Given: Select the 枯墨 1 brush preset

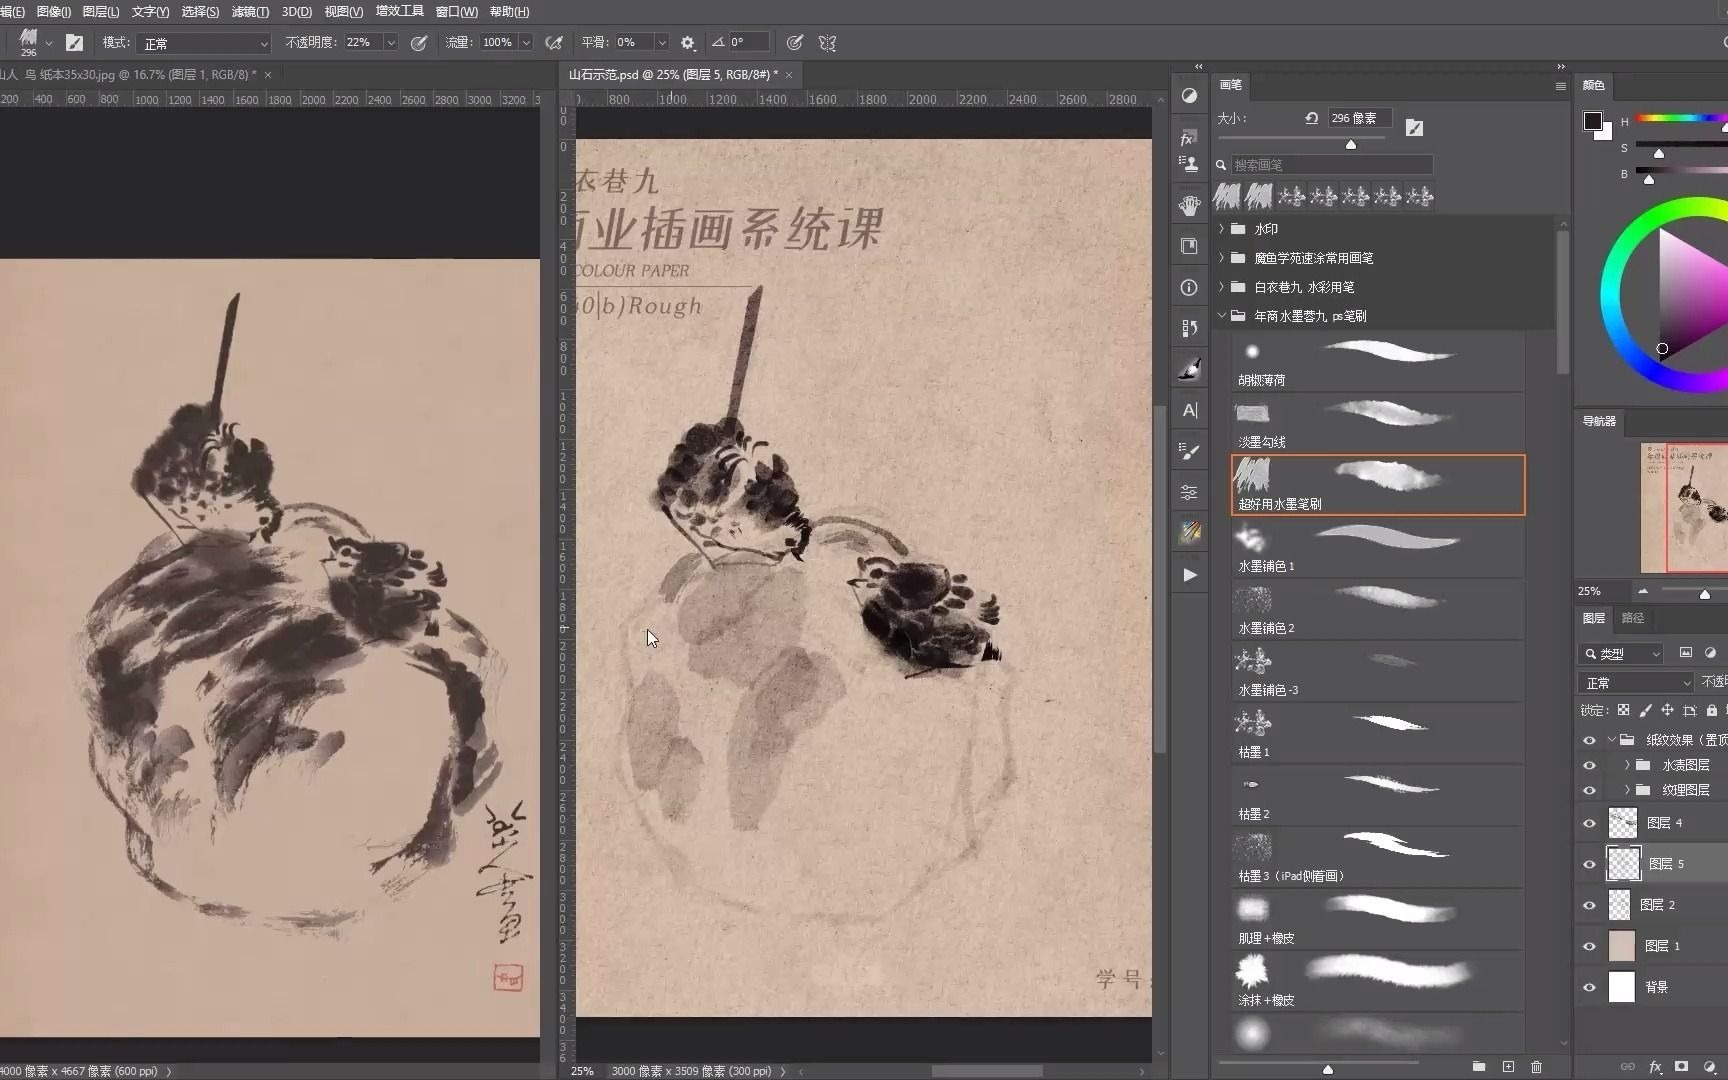Looking at the screenshot, I should pos(1378,733).
